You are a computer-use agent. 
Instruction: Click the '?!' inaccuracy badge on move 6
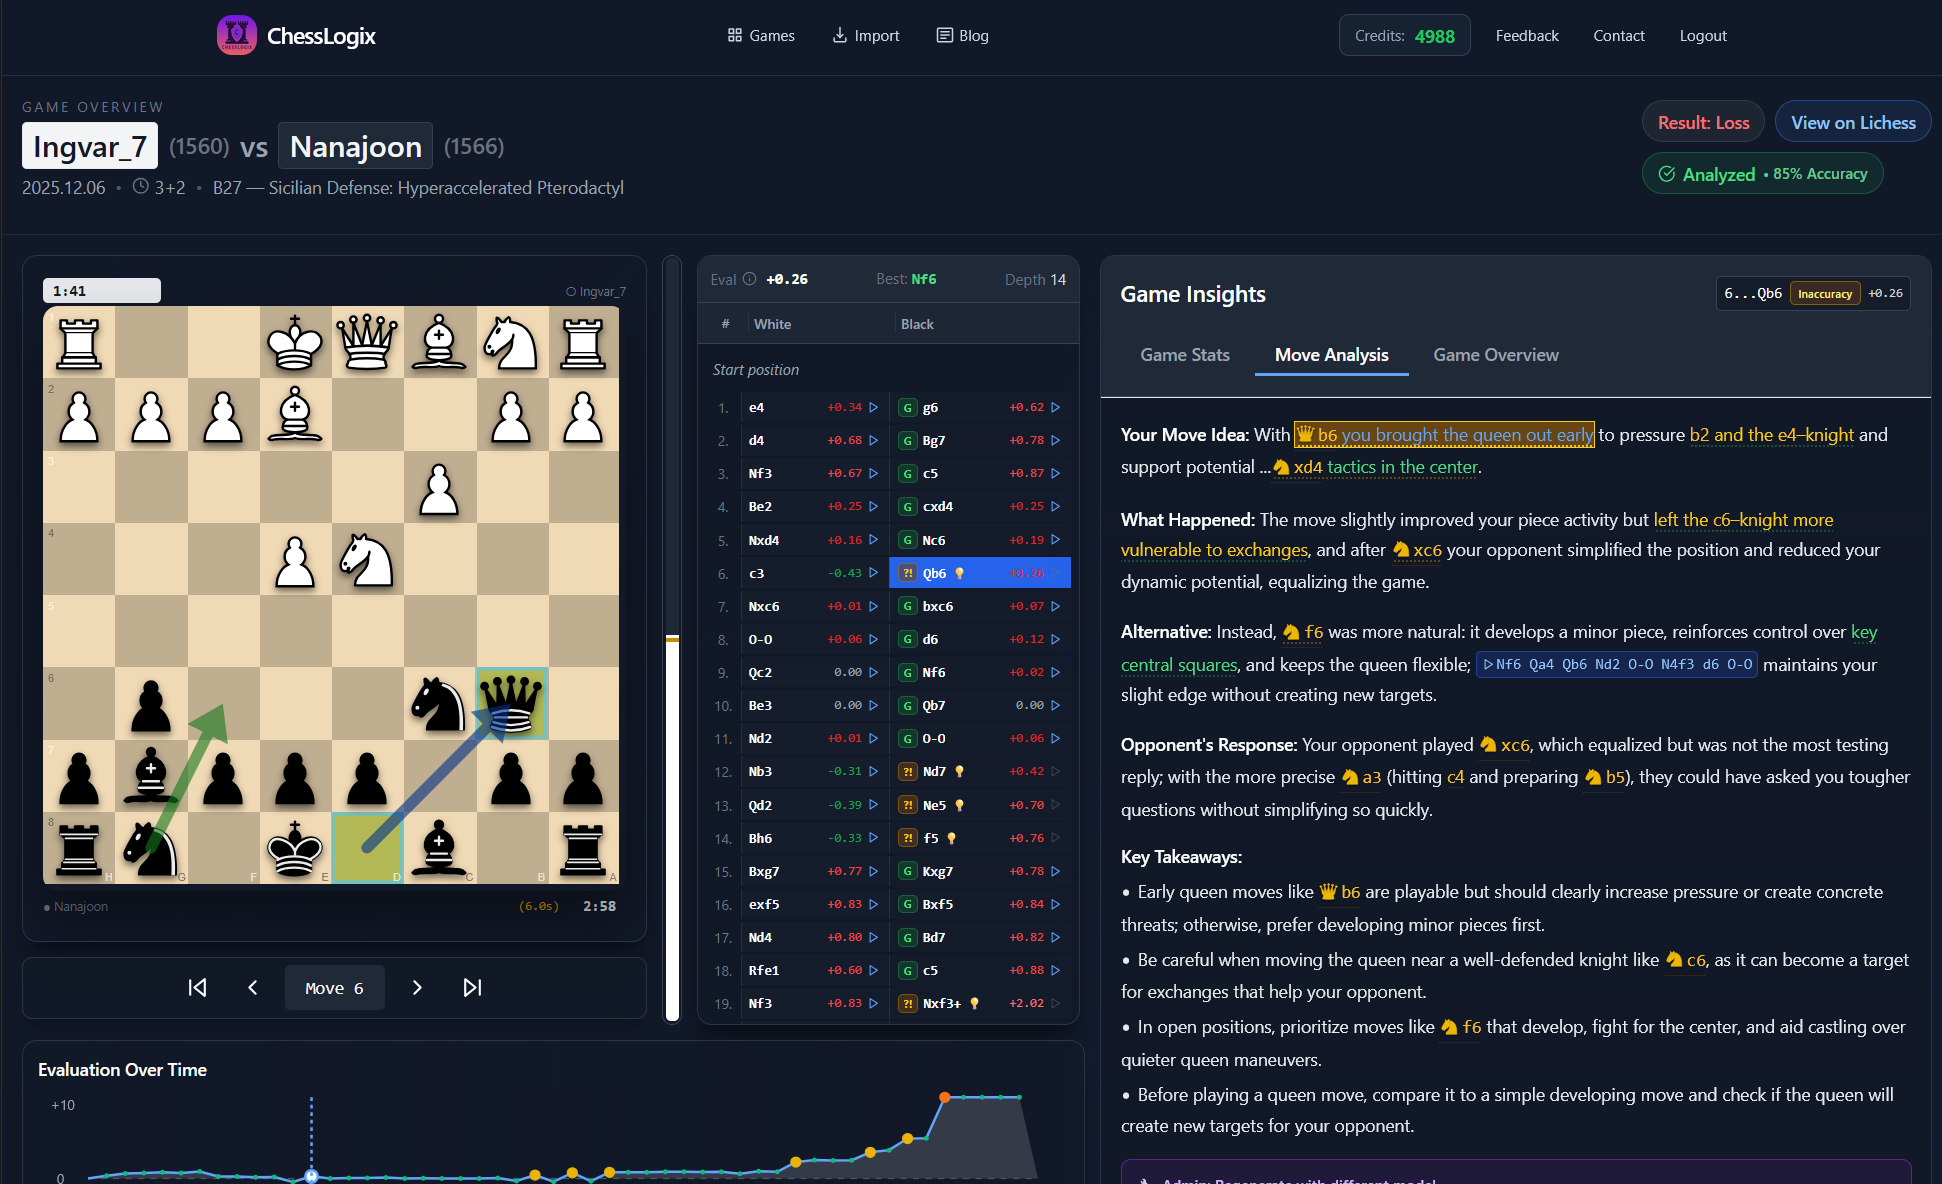[x=907, y=573]
